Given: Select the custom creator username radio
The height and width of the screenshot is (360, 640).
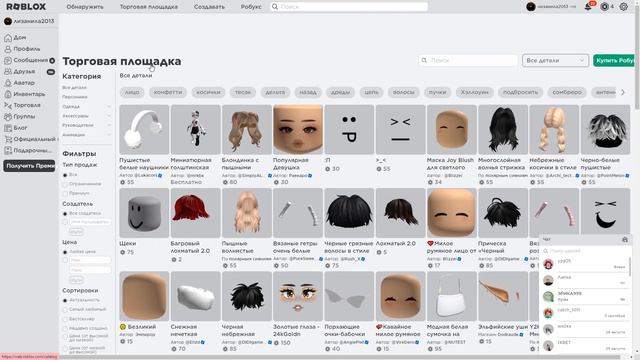Looking at the screenshot, I should 65,222.
